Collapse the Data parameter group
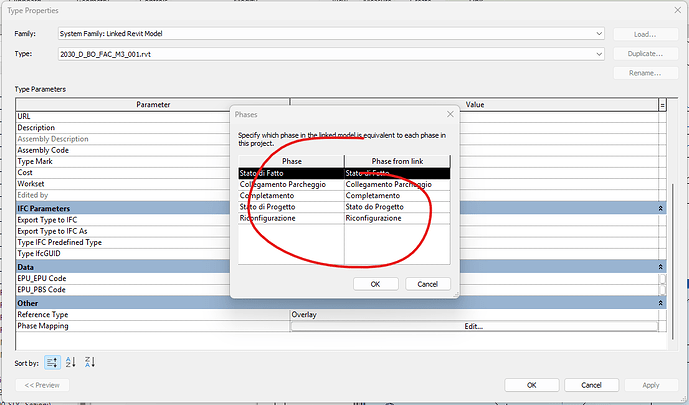Screen dimensions: 689x405 [661, 267]
